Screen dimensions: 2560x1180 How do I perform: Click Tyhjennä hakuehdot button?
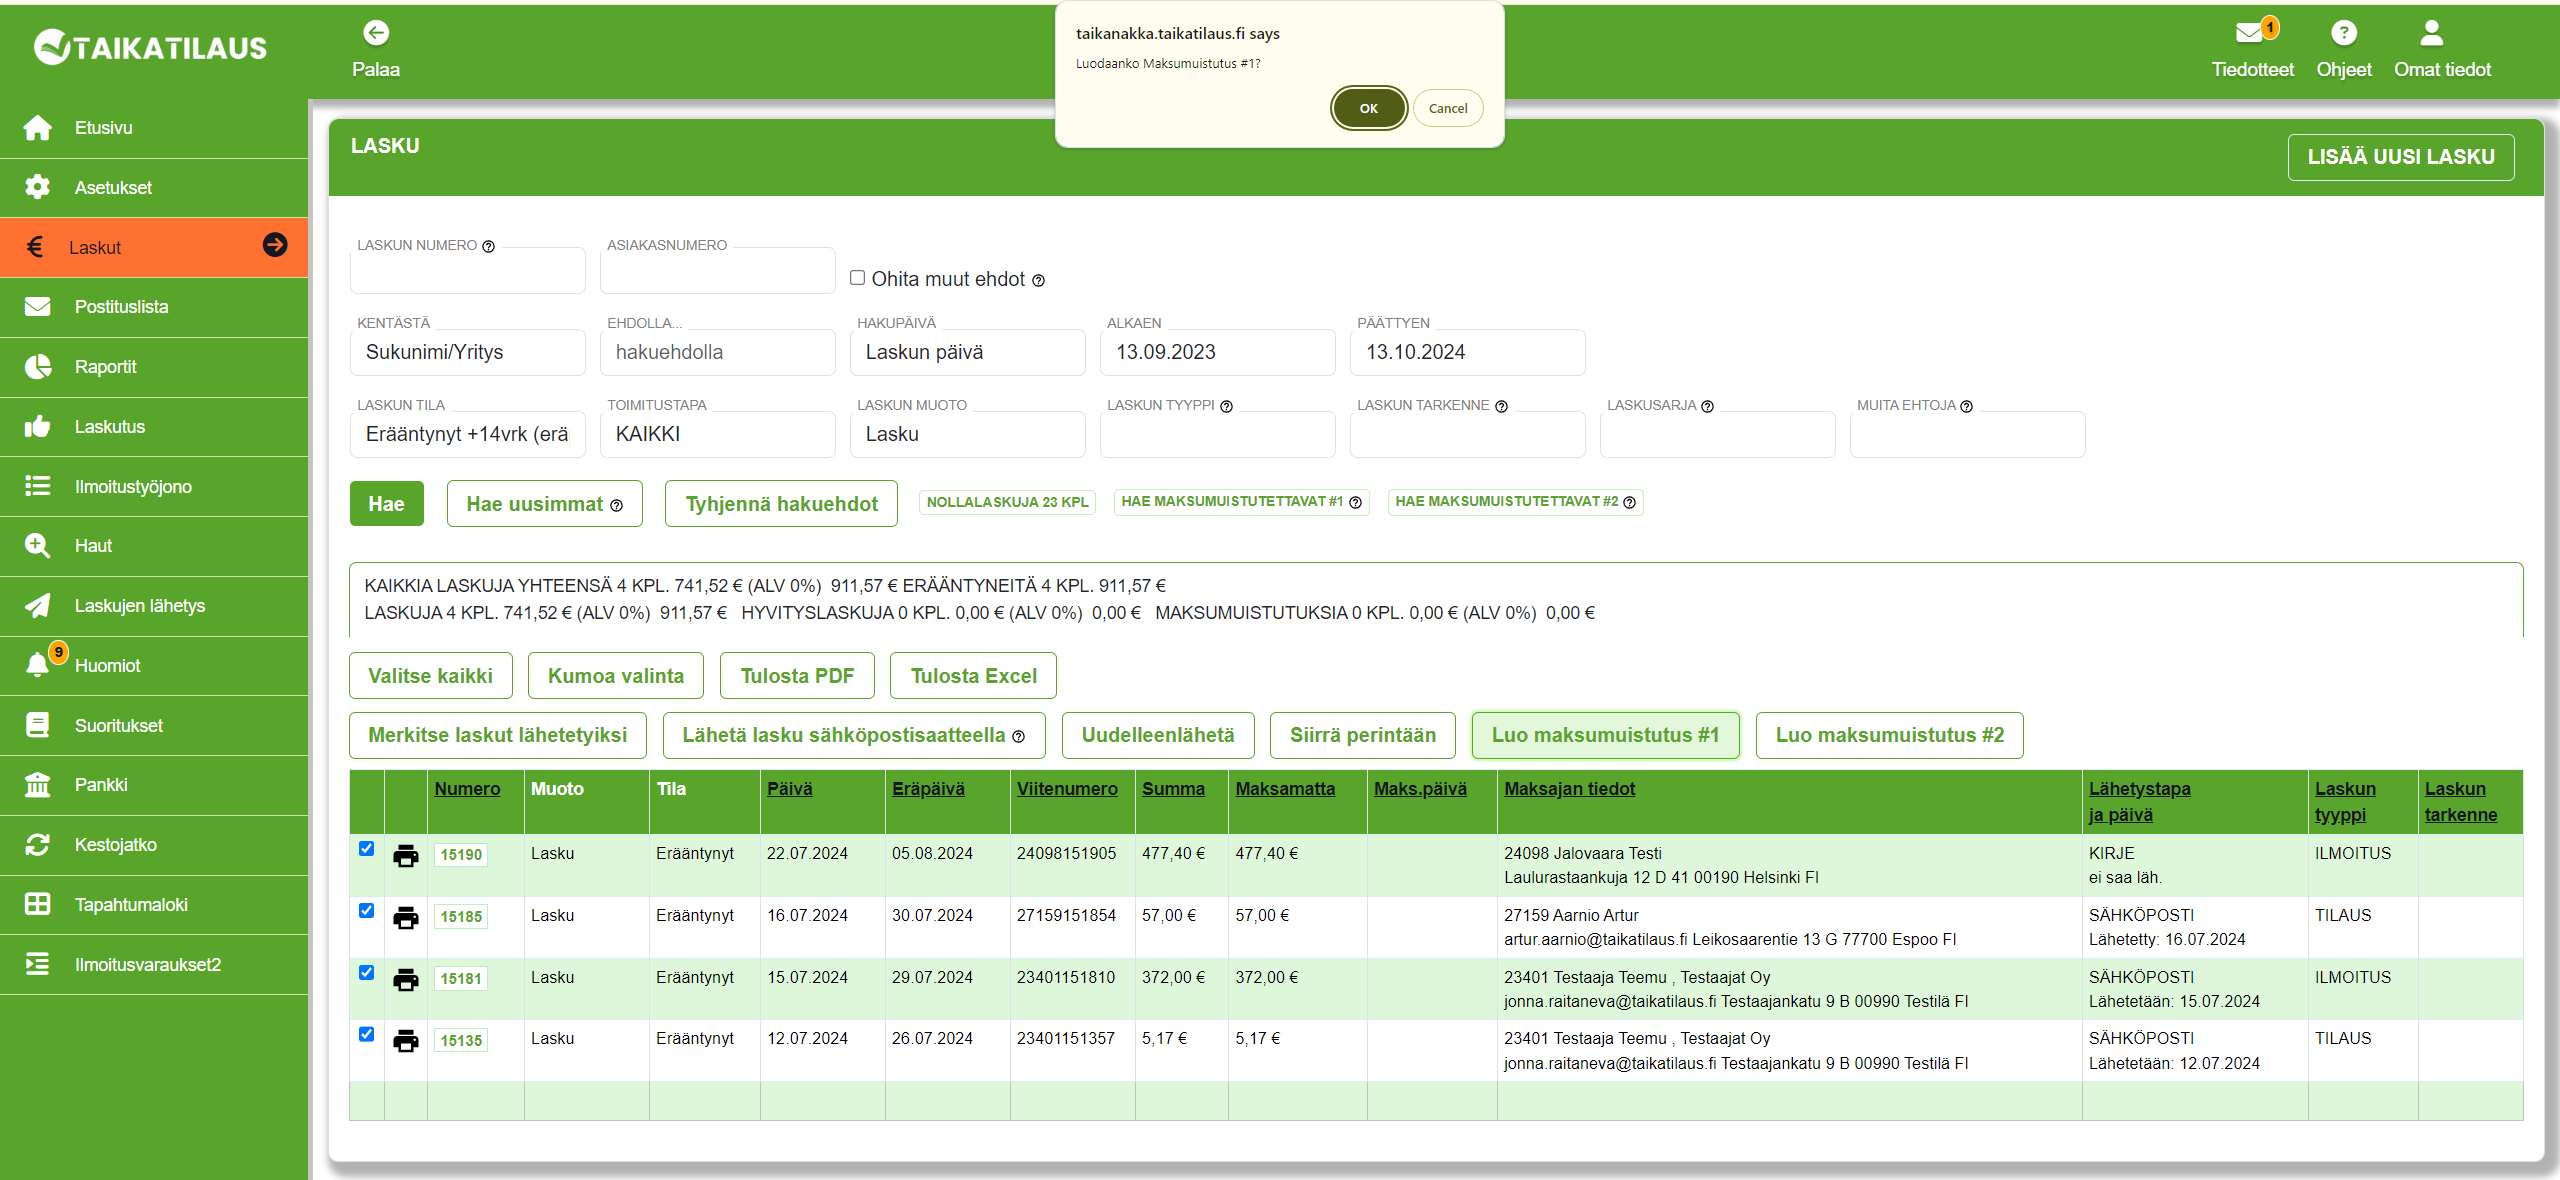coord(781,504)
